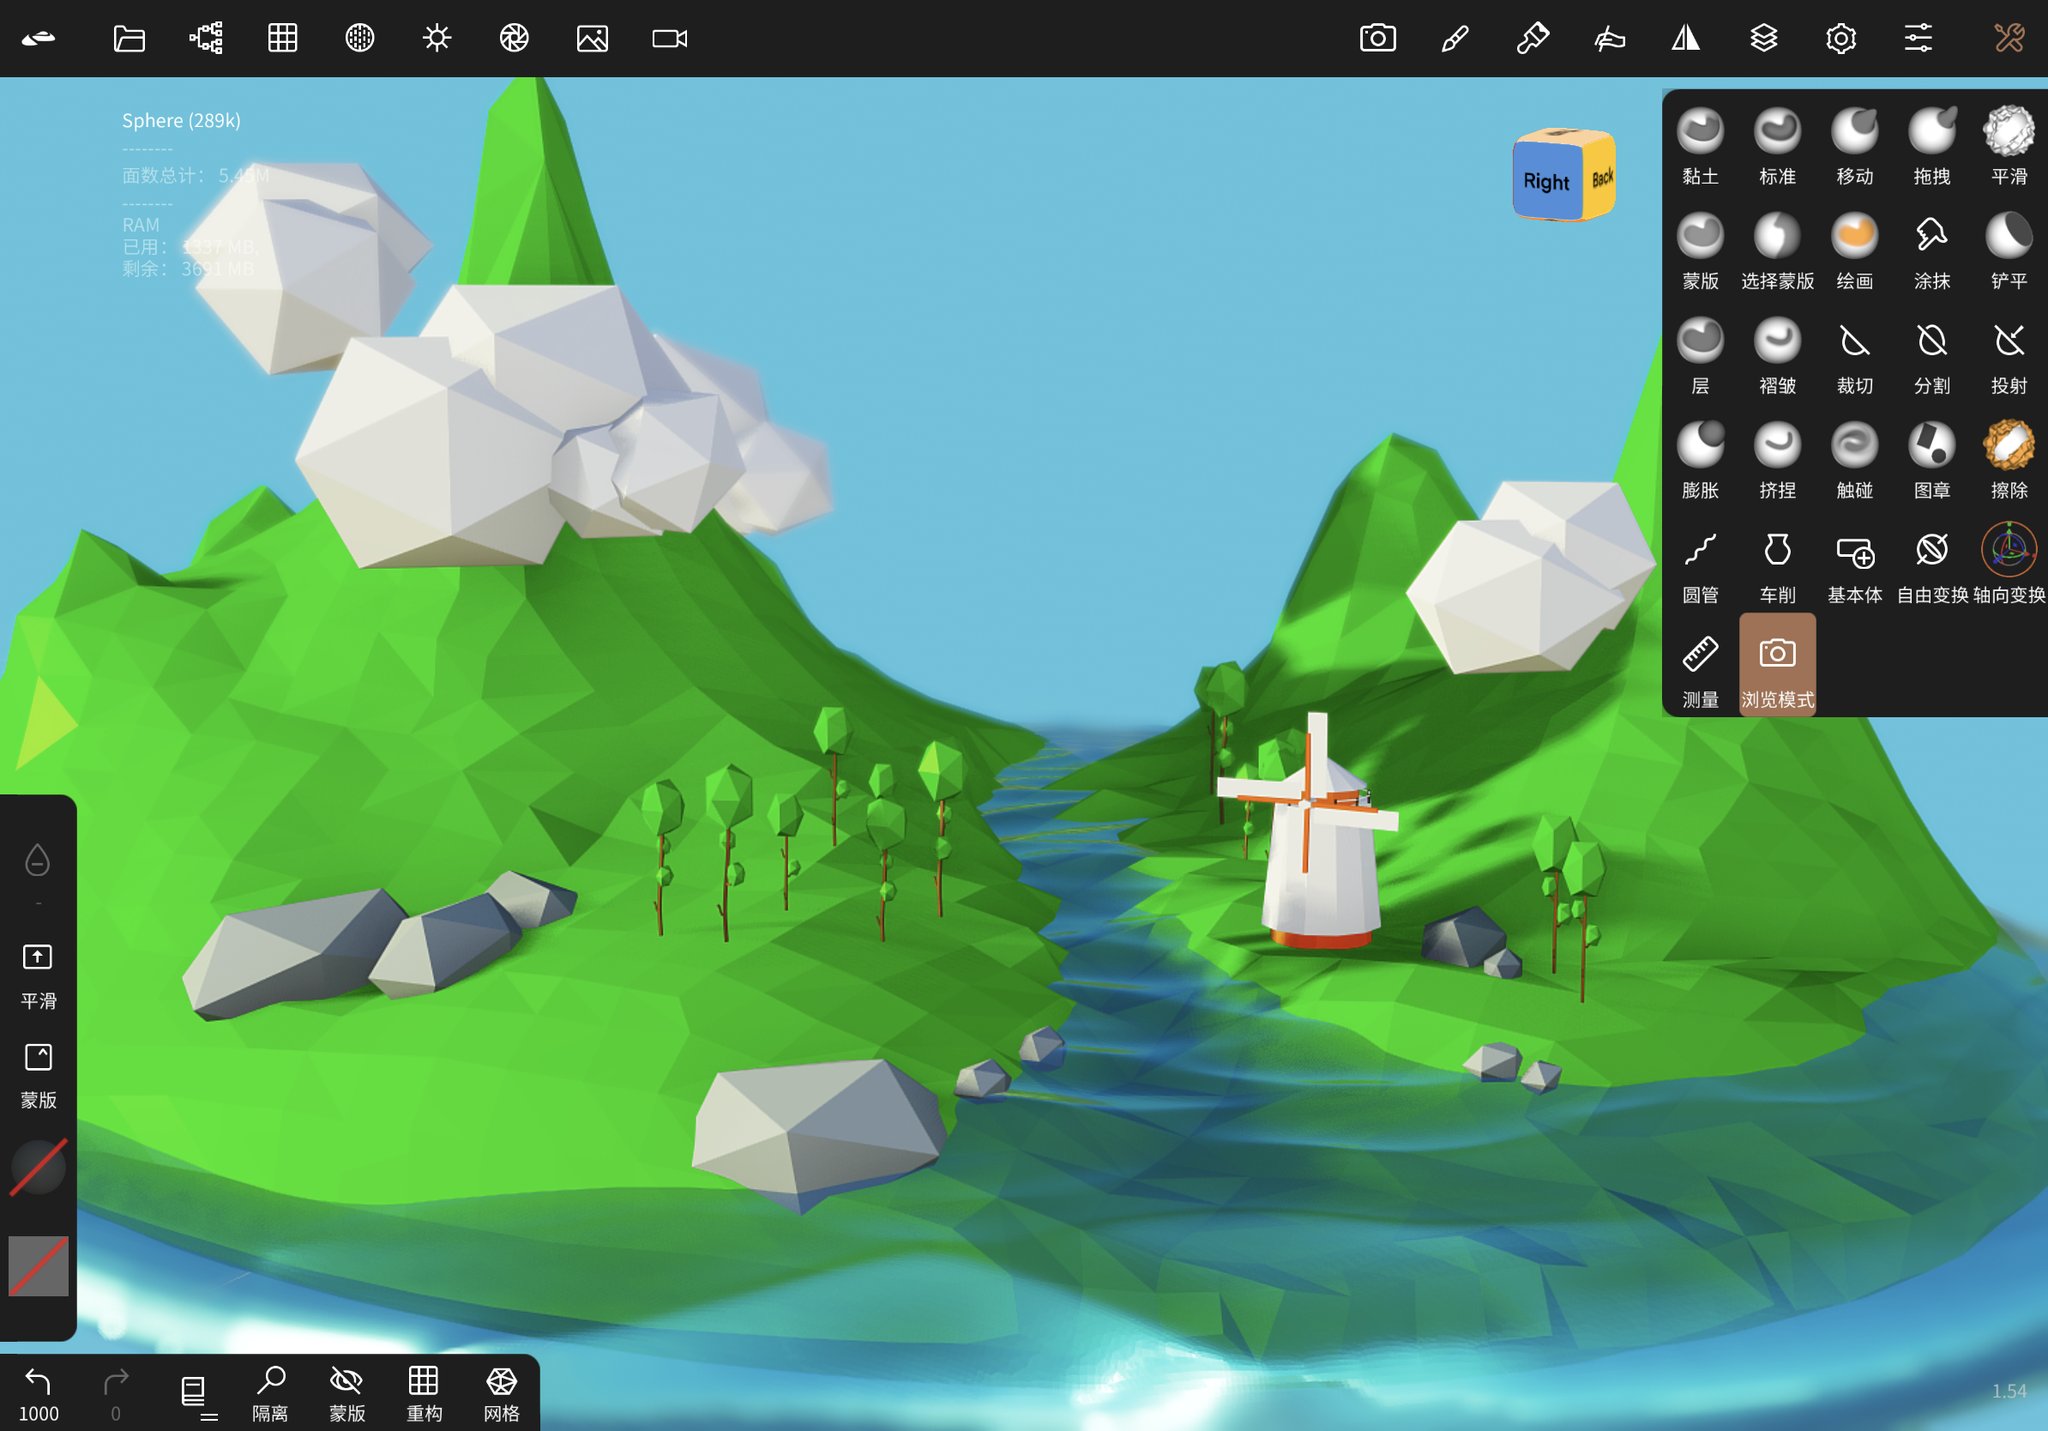Select the 移动 (Move) tool

(1854, 146)
